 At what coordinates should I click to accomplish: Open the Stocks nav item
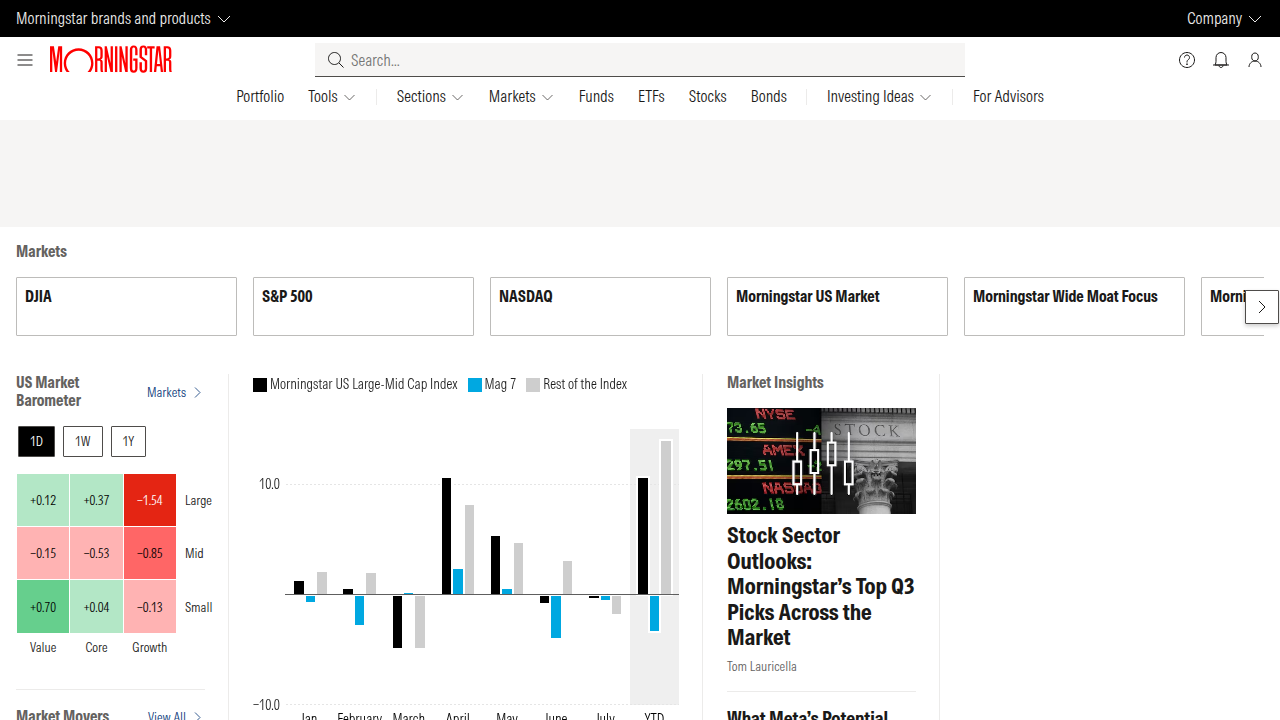pyautogui.click(x=707, y=97)
